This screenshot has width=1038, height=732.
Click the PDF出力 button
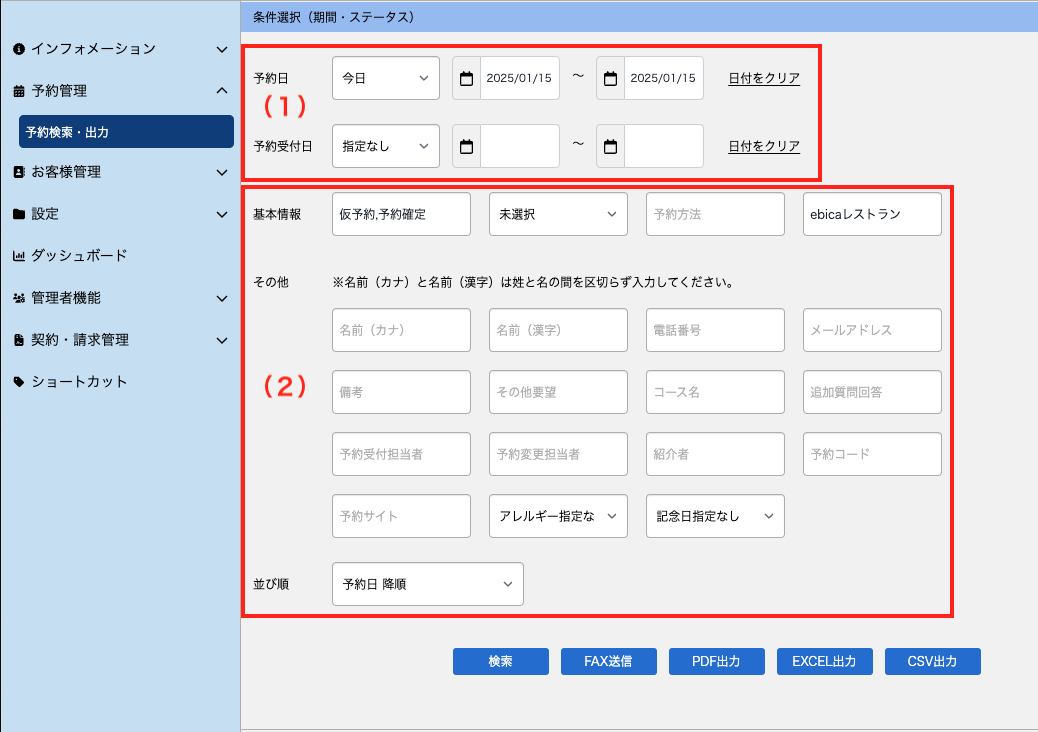716,661
